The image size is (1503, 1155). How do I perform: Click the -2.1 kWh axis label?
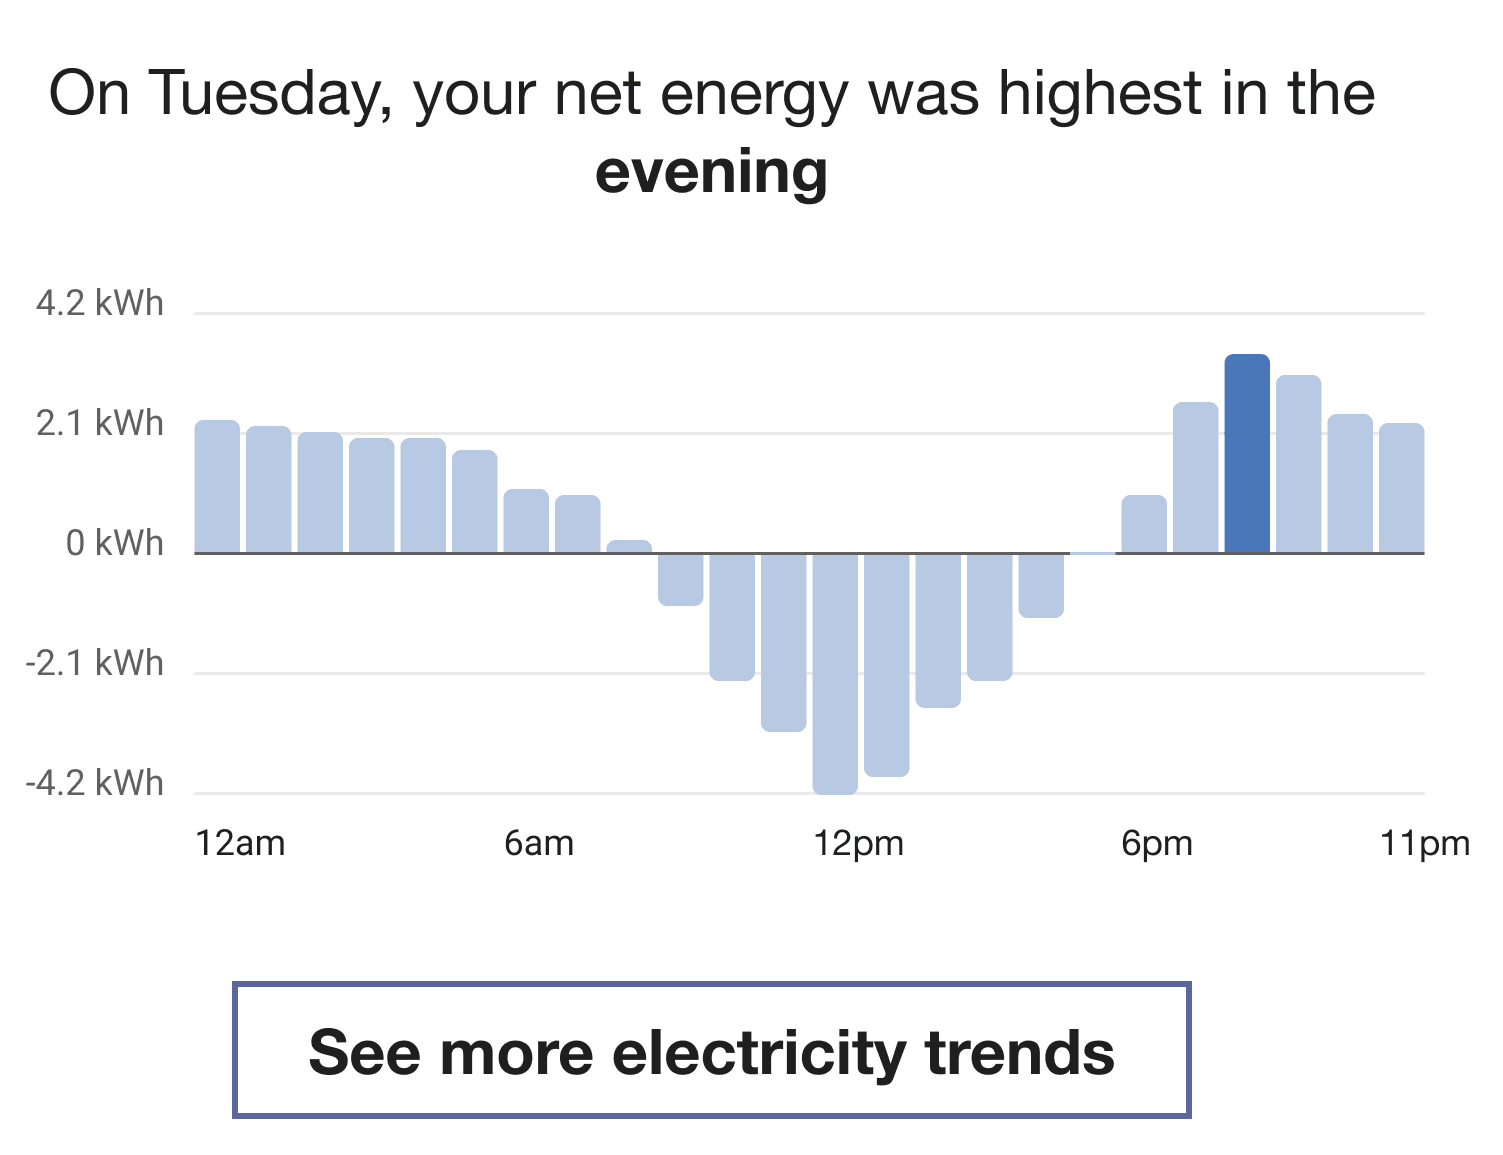coord(99,663)
